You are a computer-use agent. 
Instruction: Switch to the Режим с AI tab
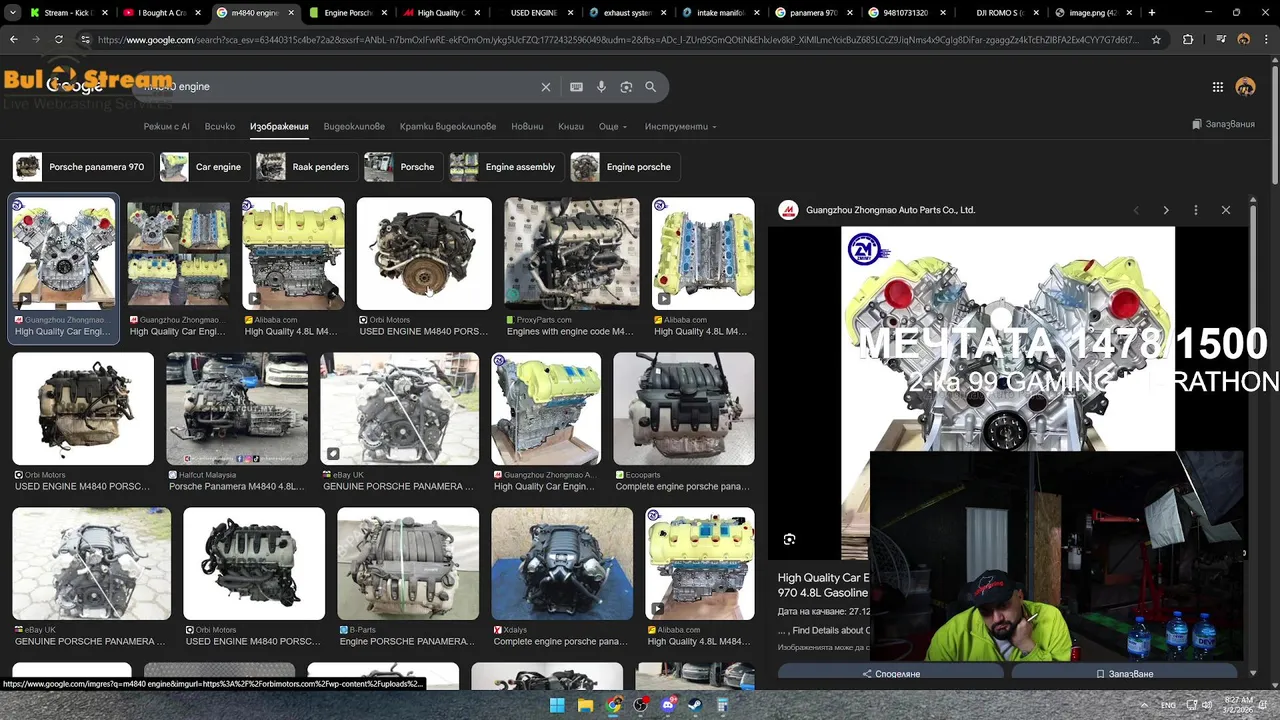(x=166, y=127)
